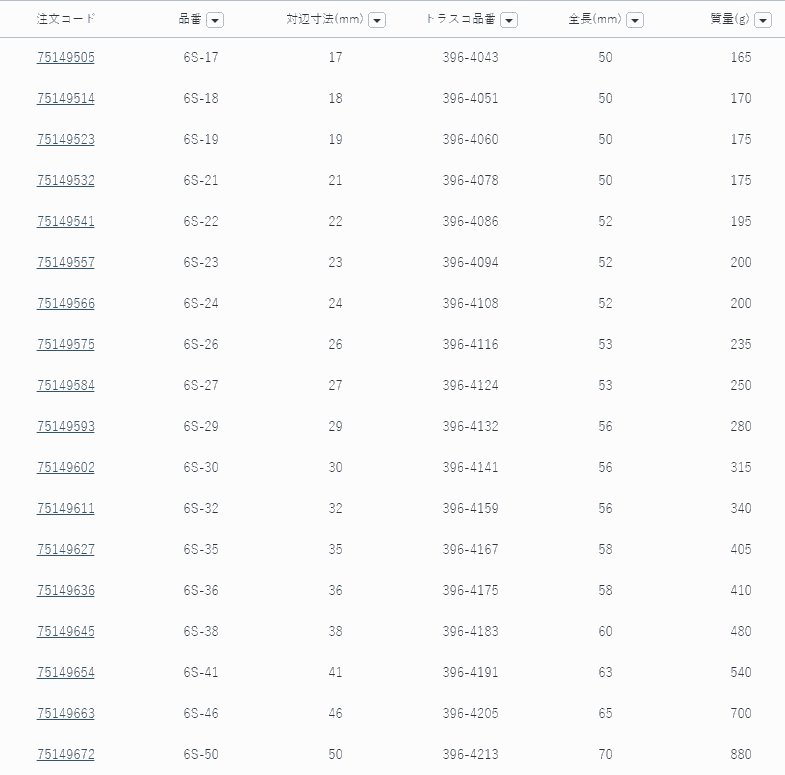
Task: Open order code 75149672 link
Action: (66, 754)
